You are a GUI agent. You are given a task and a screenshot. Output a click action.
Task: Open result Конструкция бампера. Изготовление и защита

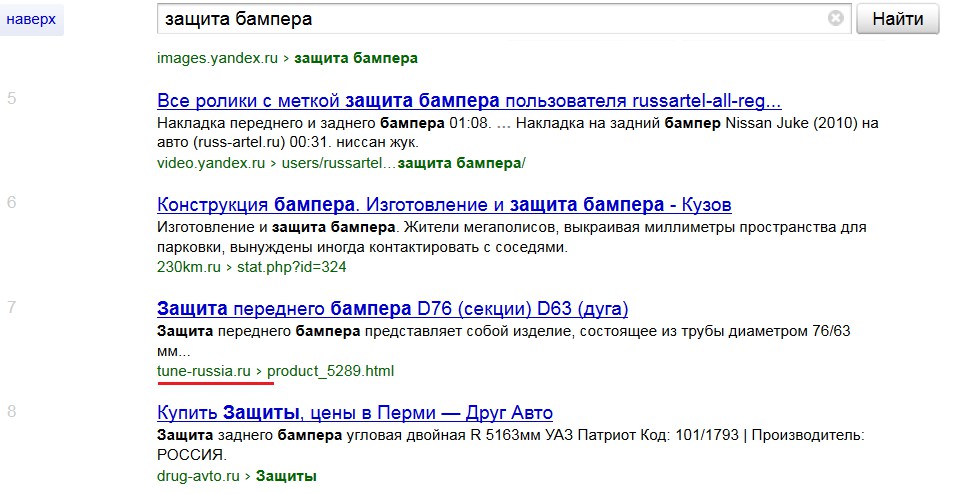click(x=444, y=205)
